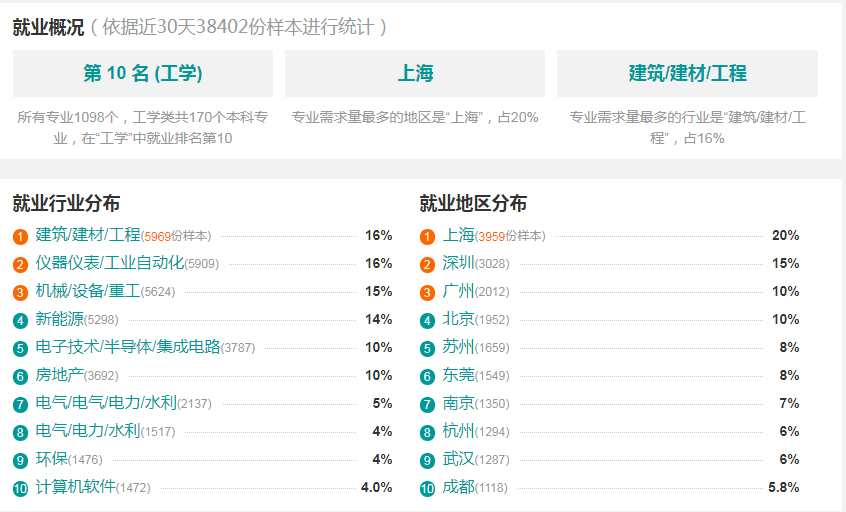846x512 pixels.
Task: Open the 北京 region link
Action: pyautogui.click(x=458, y=319)
